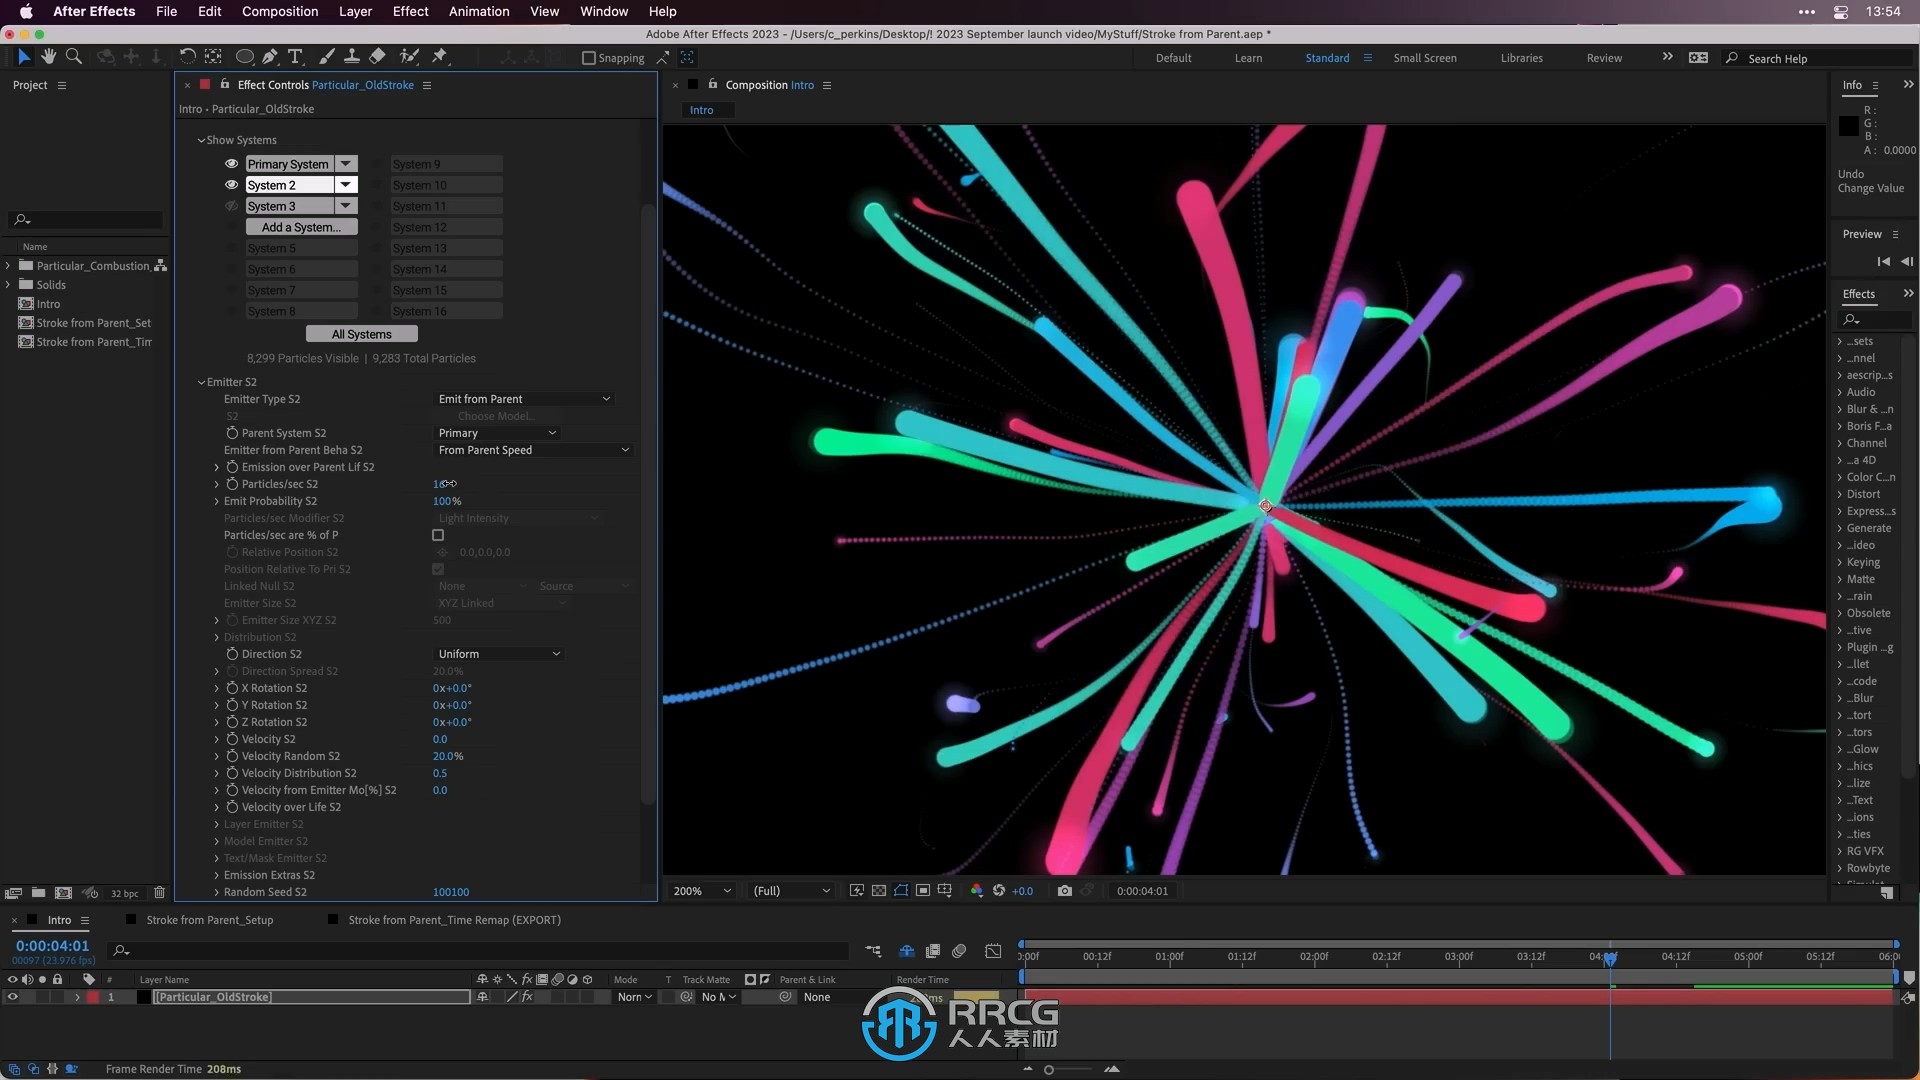Click the Animation menu in menu bar

[x=479, y=11]
